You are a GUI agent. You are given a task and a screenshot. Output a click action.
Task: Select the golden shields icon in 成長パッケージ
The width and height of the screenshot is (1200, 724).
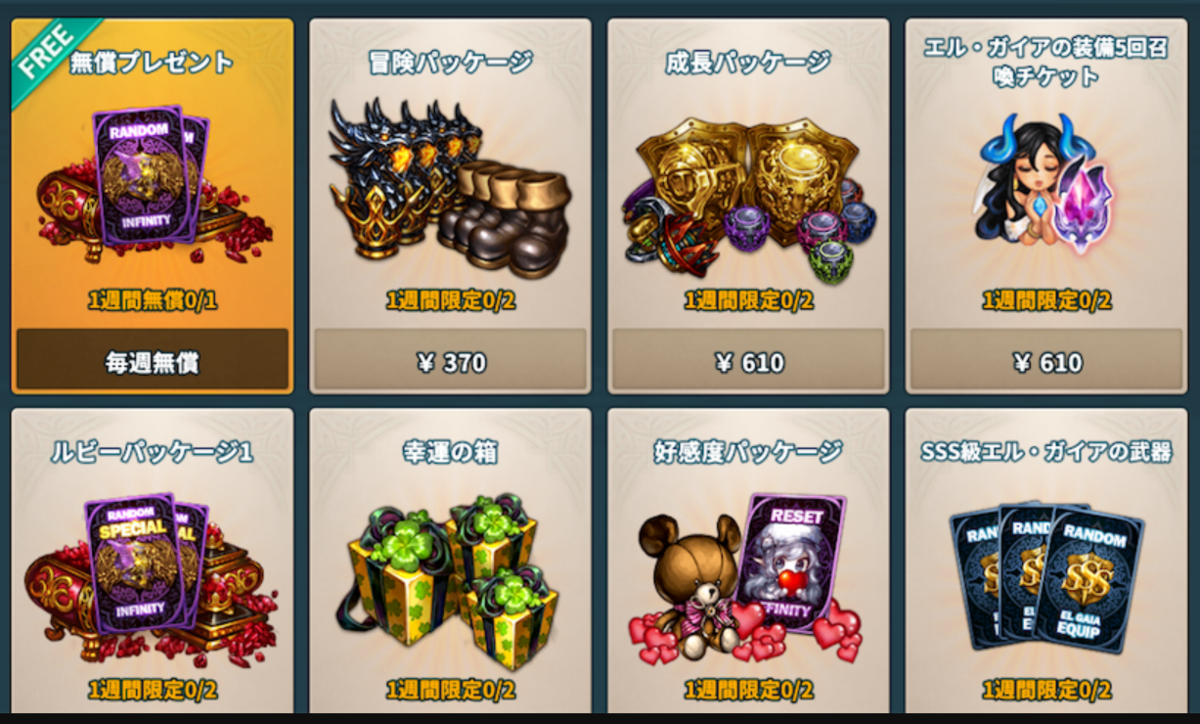(x=748, y=180)
